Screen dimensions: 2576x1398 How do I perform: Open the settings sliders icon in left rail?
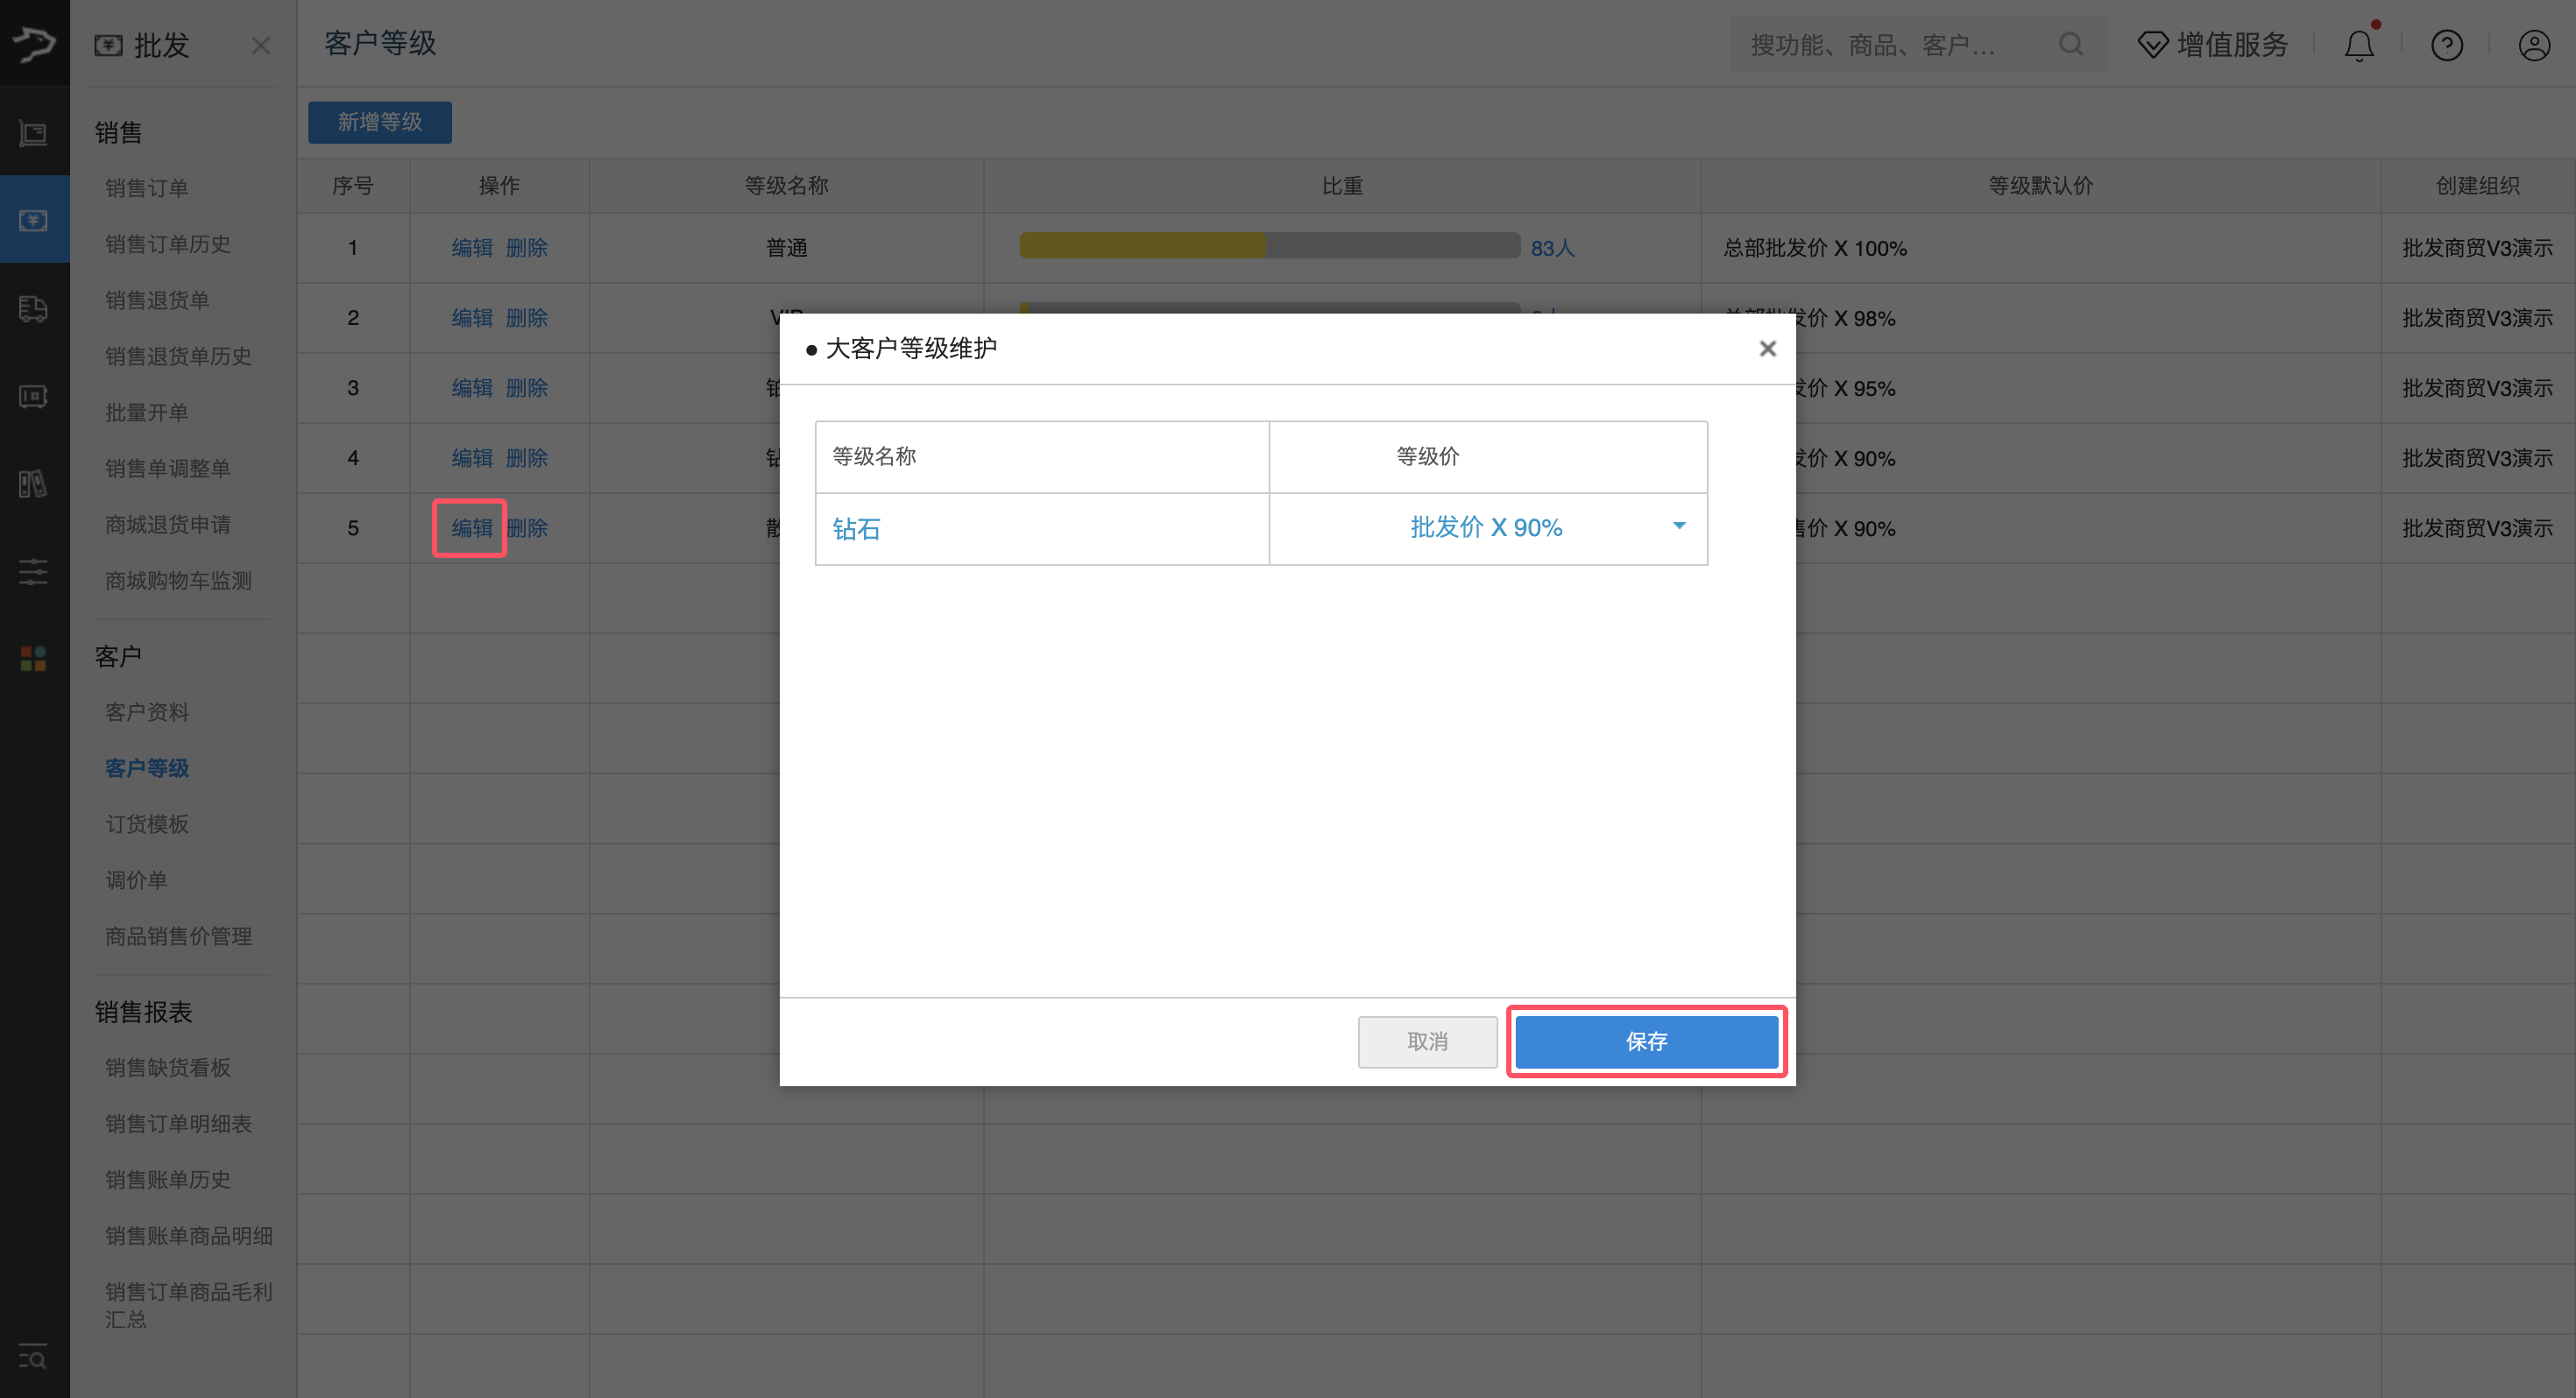click(33, 572)
